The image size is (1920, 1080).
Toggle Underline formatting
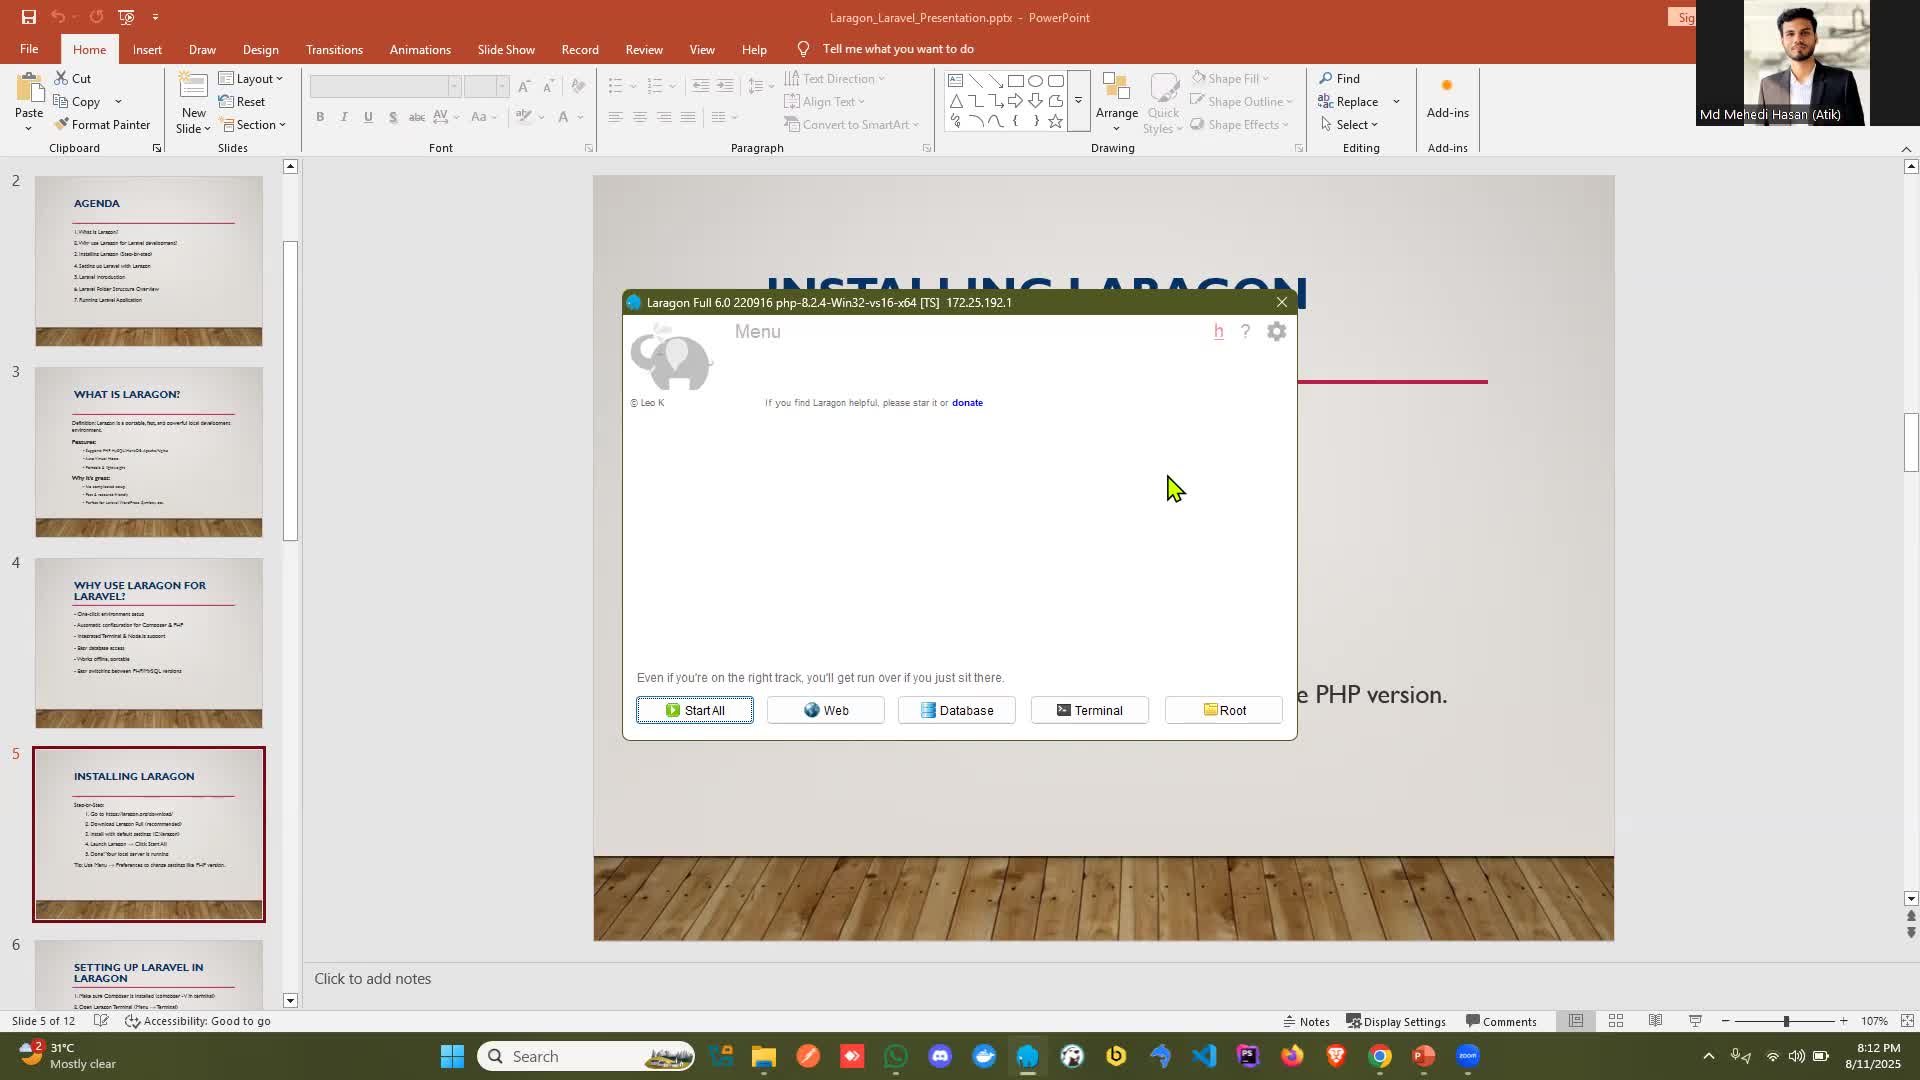click(368, 117)
